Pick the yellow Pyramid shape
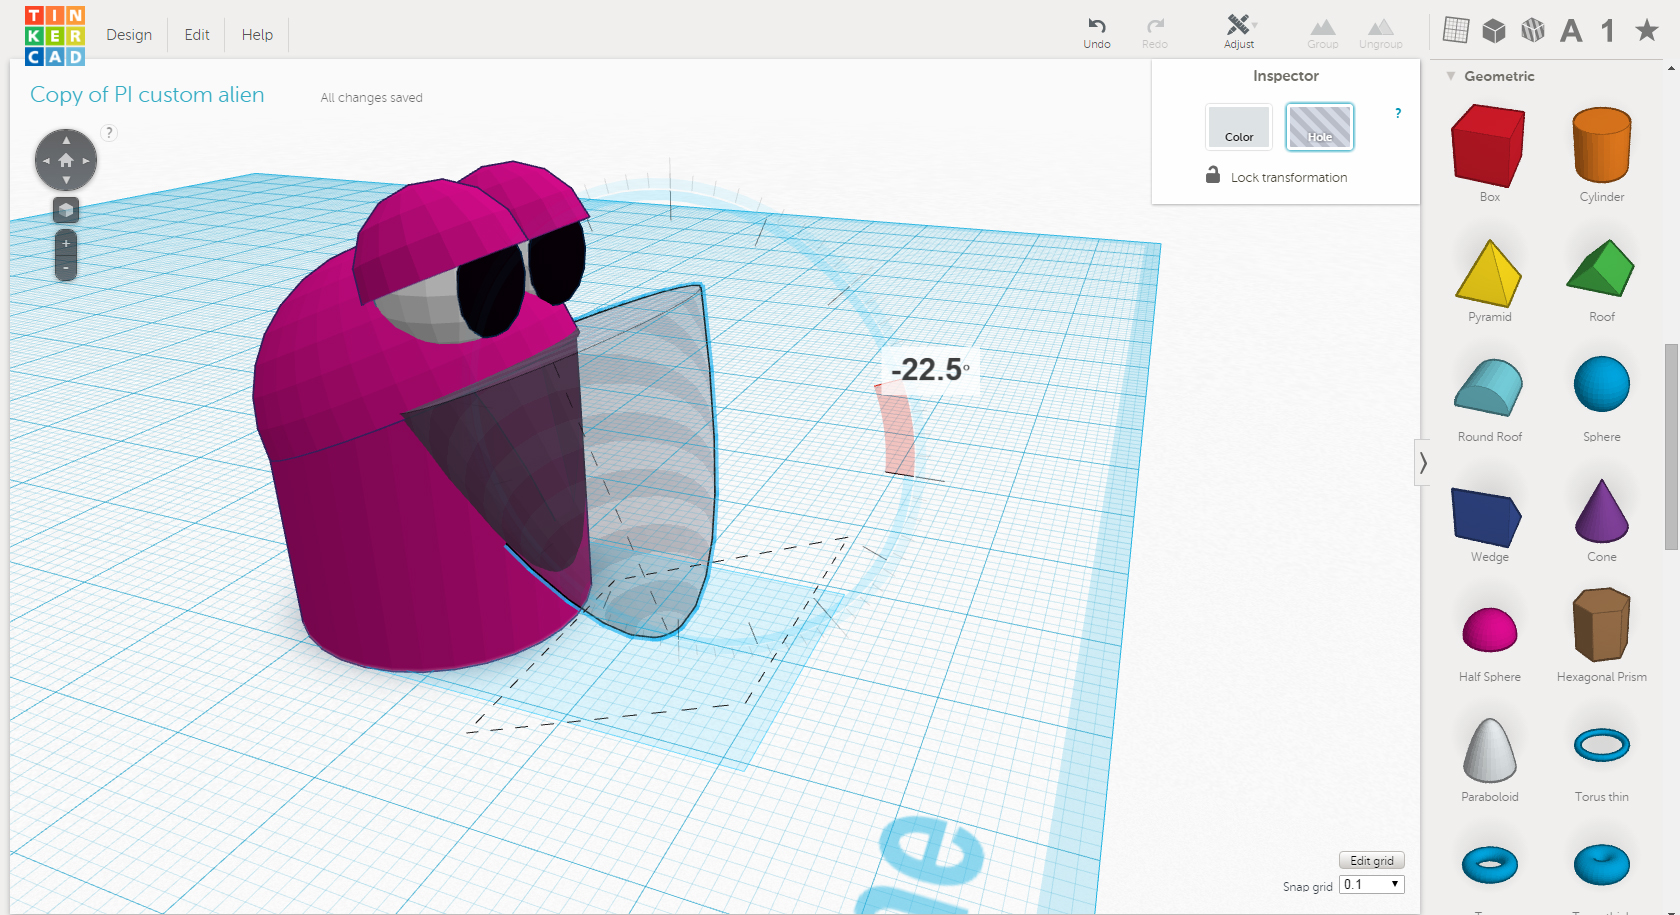This screenshot has height=915, width=1680. pos(1489,273)
